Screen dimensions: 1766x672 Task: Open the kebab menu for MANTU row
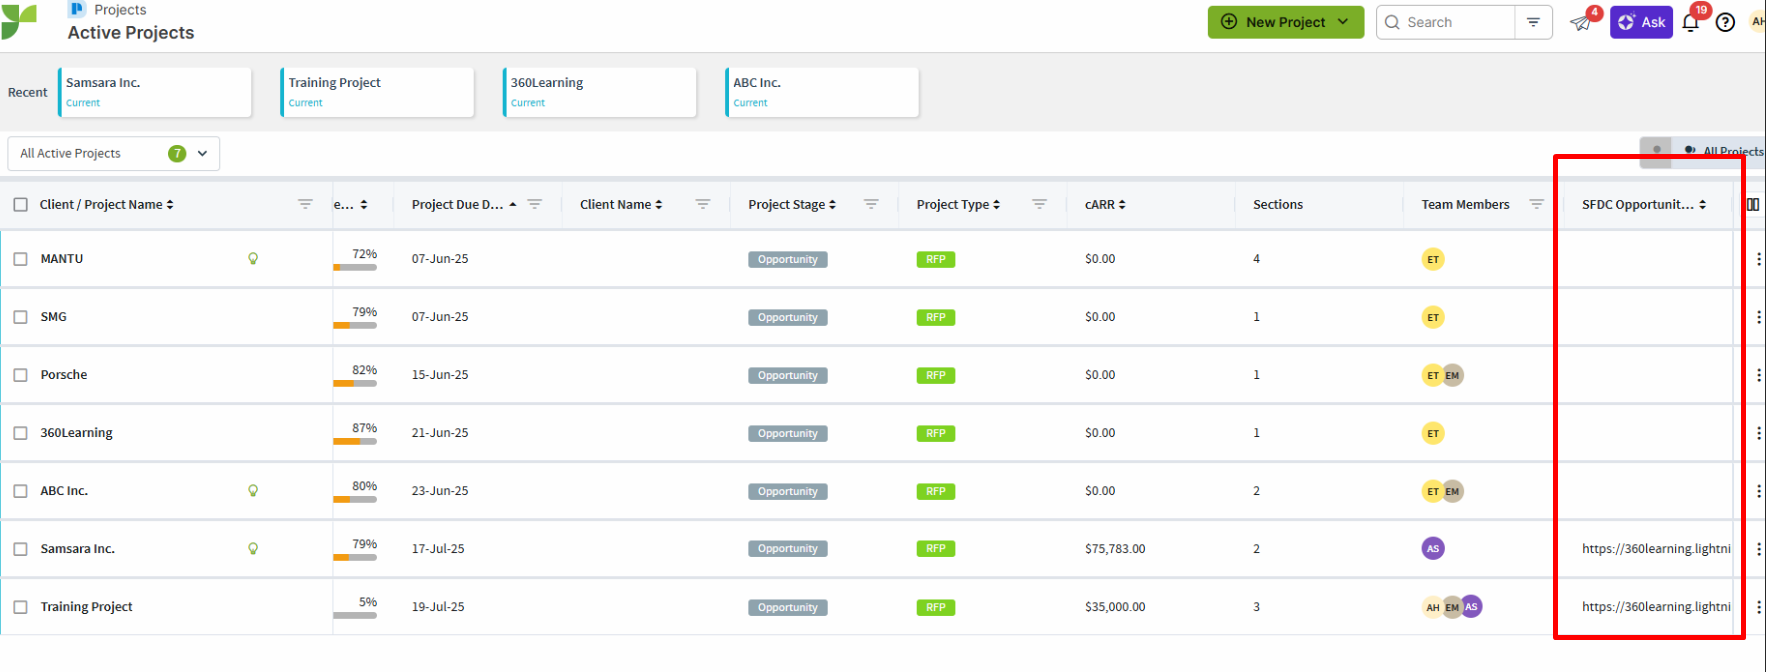(1758, 259)
